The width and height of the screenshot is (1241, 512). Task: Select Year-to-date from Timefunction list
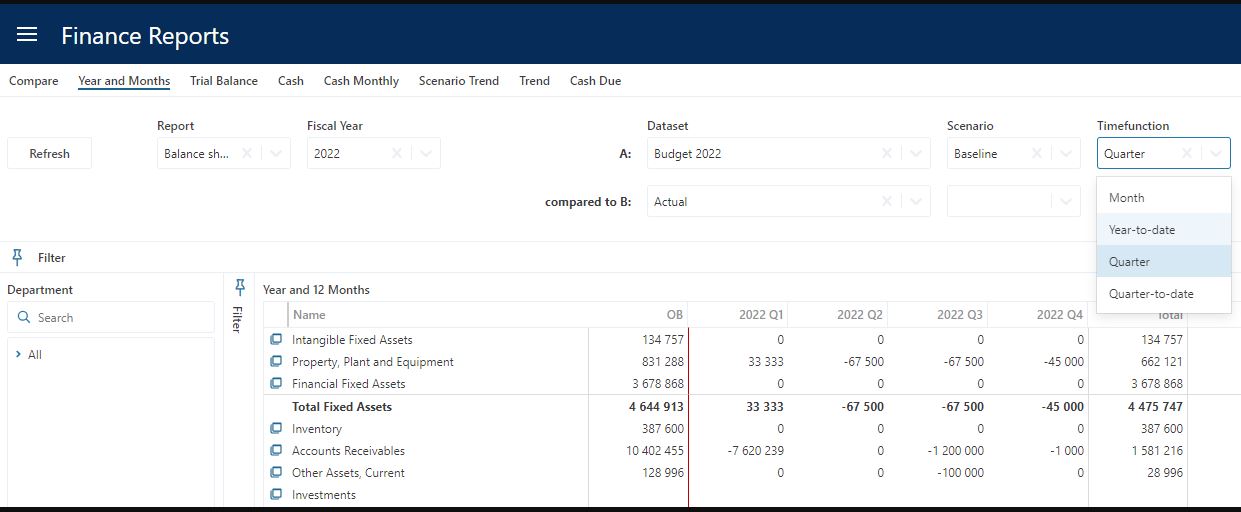click(x=1142, y=230)
